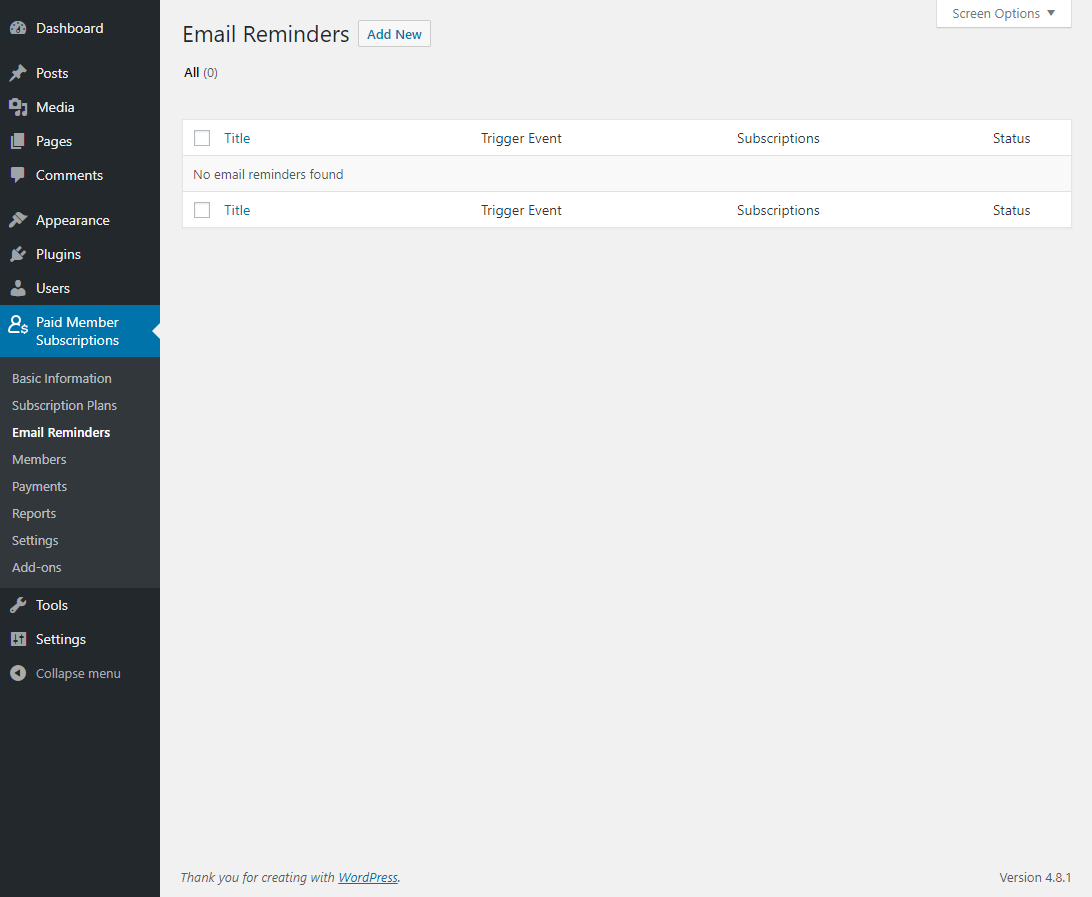The height and width of the screenshot is (897, 1092).
Task: Go to Basic Information submenu
Action: coord(61,378)
